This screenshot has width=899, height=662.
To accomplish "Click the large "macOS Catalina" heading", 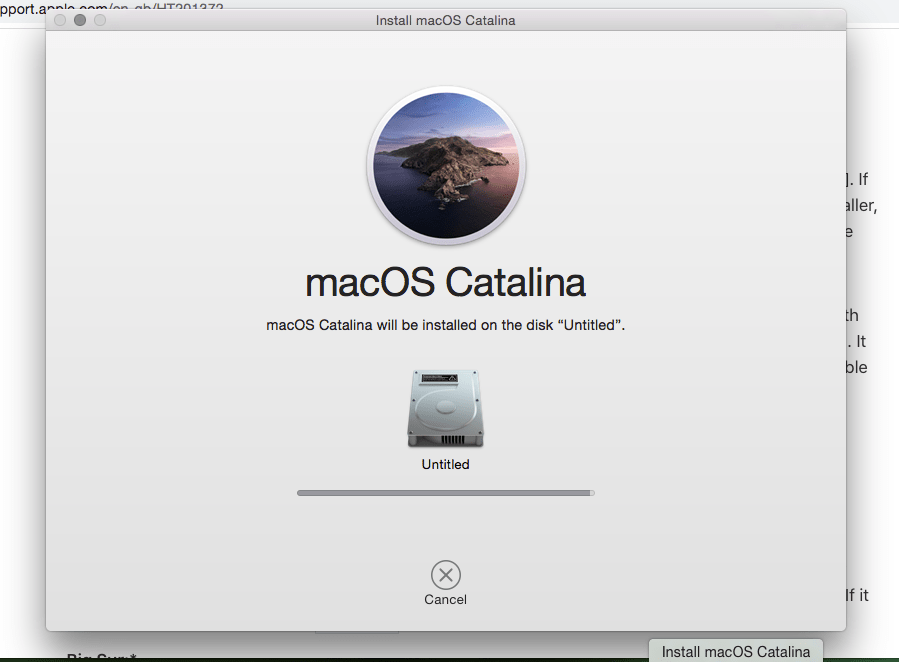I will 445,283.
